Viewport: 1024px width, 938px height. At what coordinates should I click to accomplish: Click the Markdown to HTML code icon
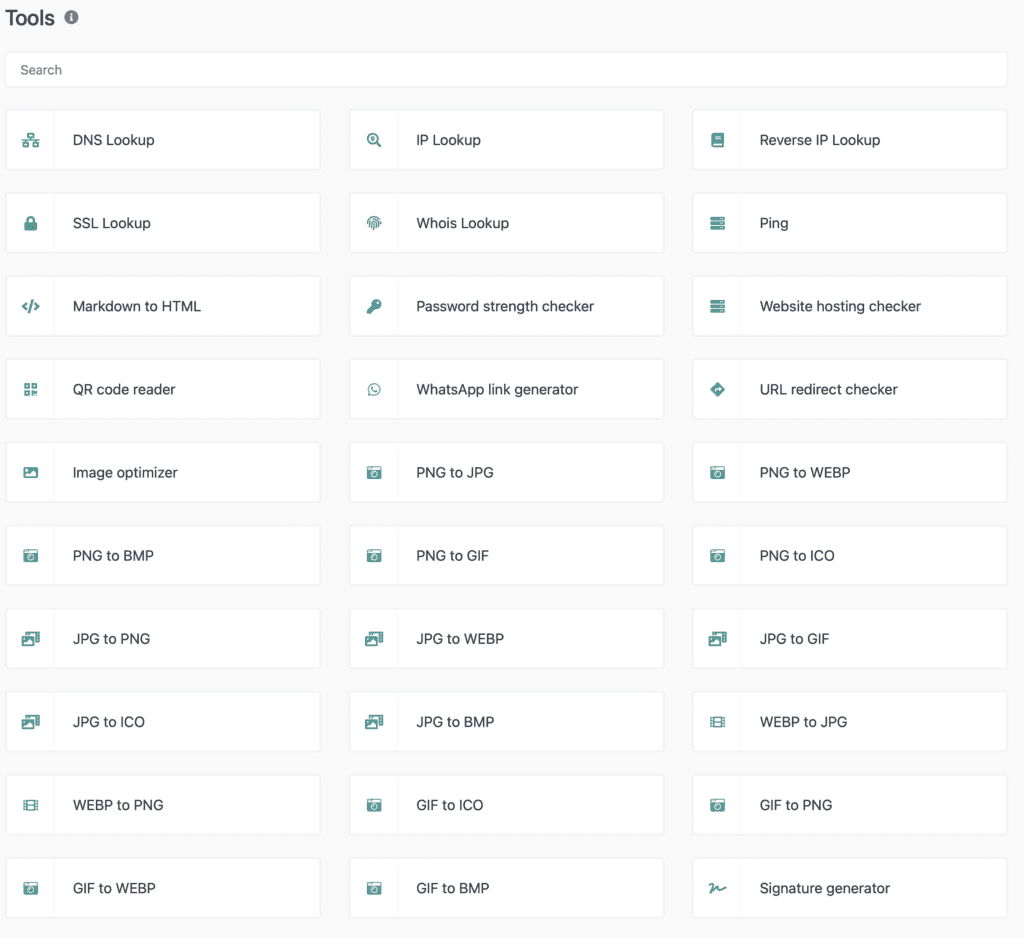coord(31,306)
